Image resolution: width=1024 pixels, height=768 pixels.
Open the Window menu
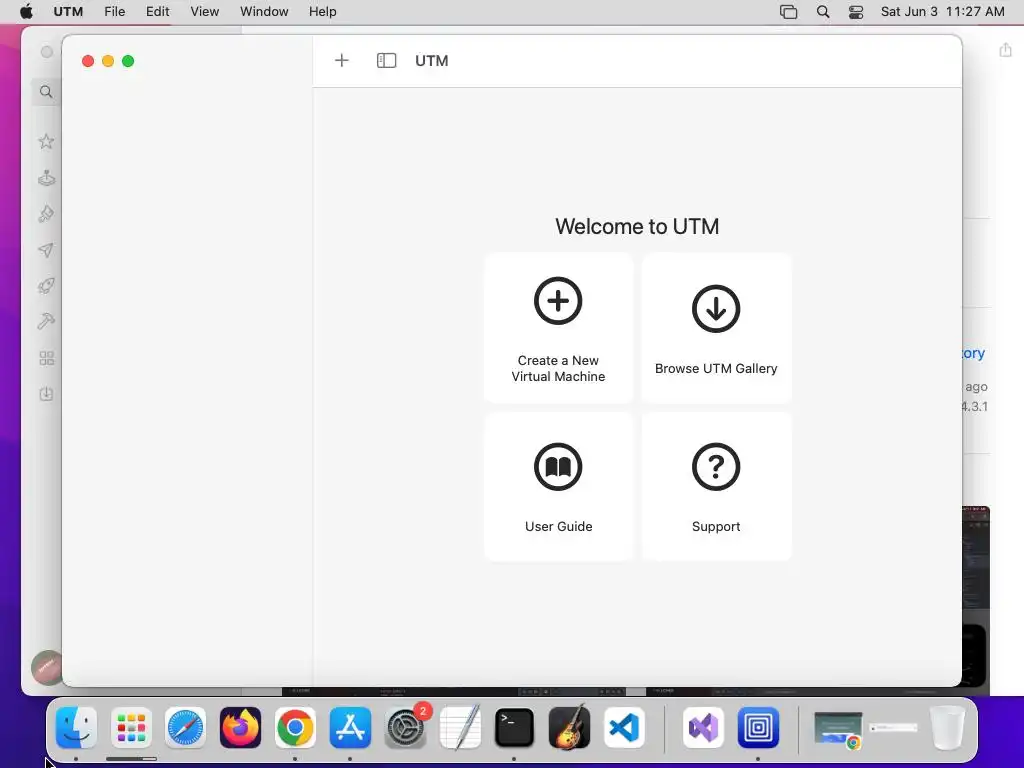pos(264,12)
